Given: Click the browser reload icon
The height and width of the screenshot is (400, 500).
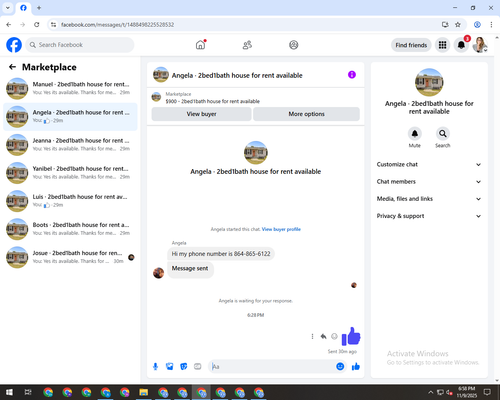Looking at the screenshot, I should tap(37, 25).
